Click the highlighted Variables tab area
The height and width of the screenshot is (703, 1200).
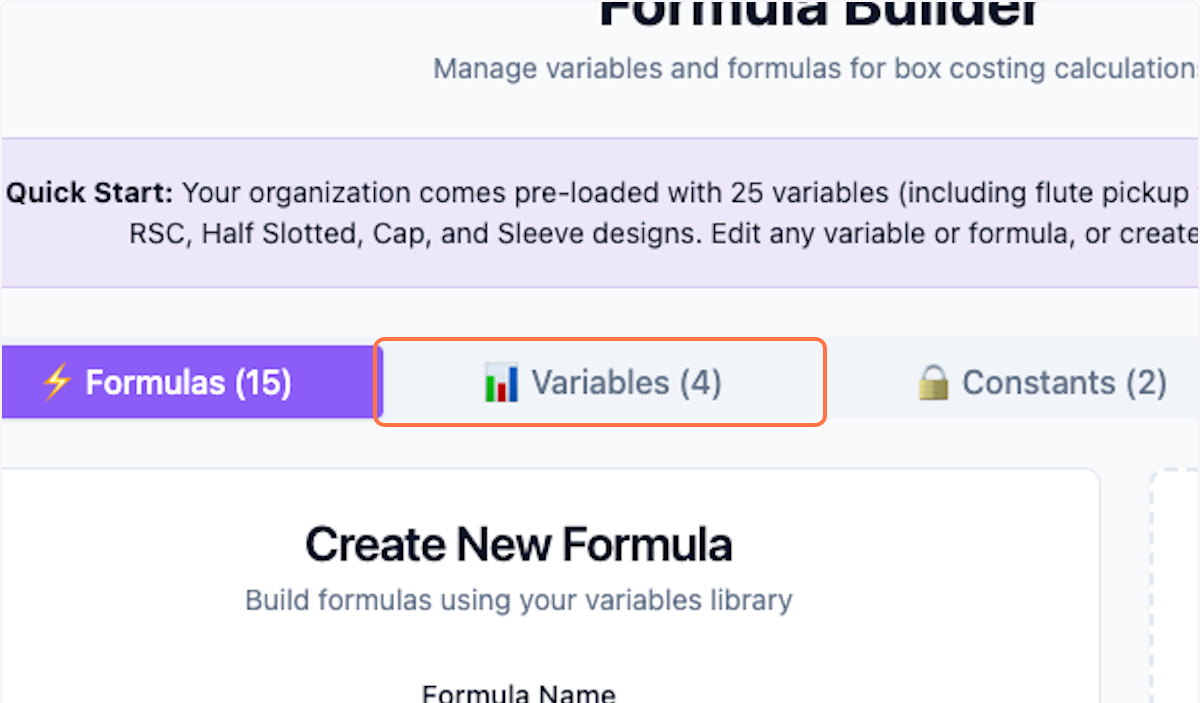point(600,382)
